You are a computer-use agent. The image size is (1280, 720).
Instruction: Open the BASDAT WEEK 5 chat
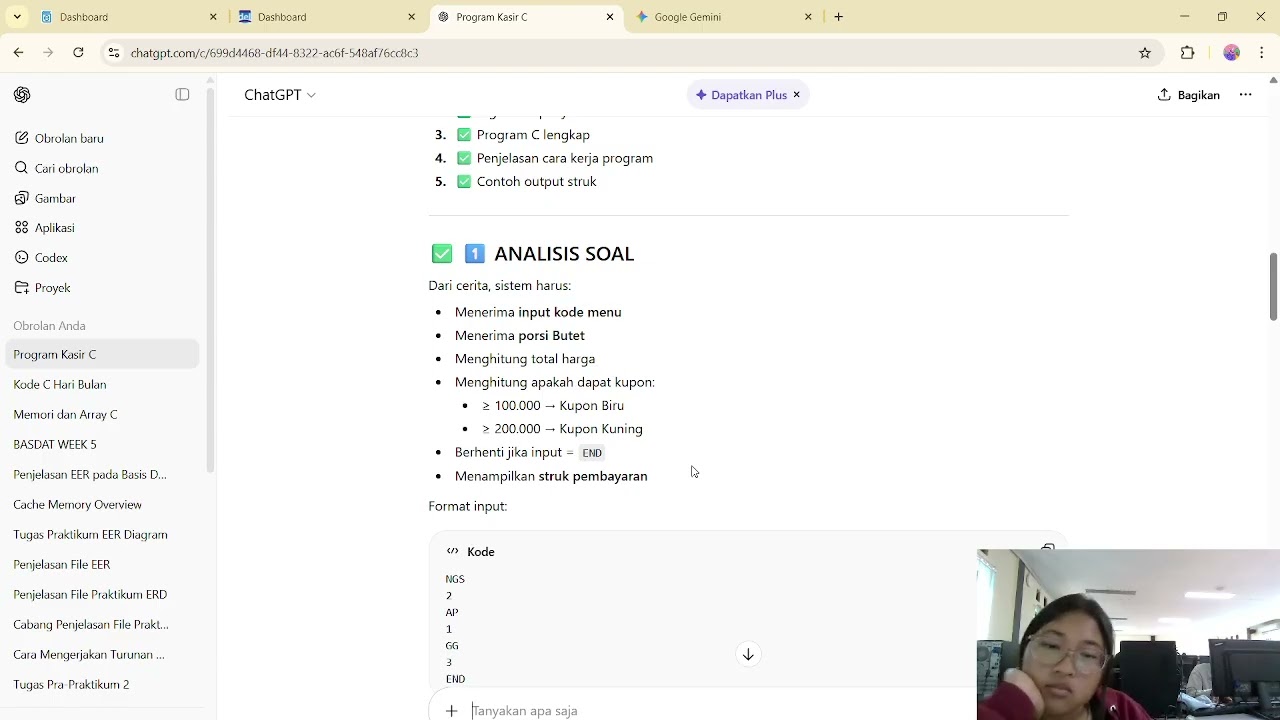103,444
